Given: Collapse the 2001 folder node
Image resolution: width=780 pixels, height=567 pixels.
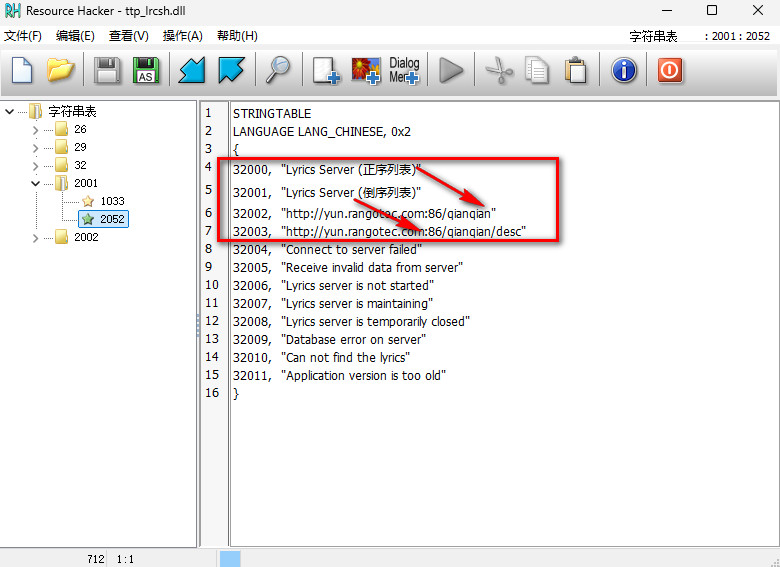Looking at the screenshot, I should point(36,183).
